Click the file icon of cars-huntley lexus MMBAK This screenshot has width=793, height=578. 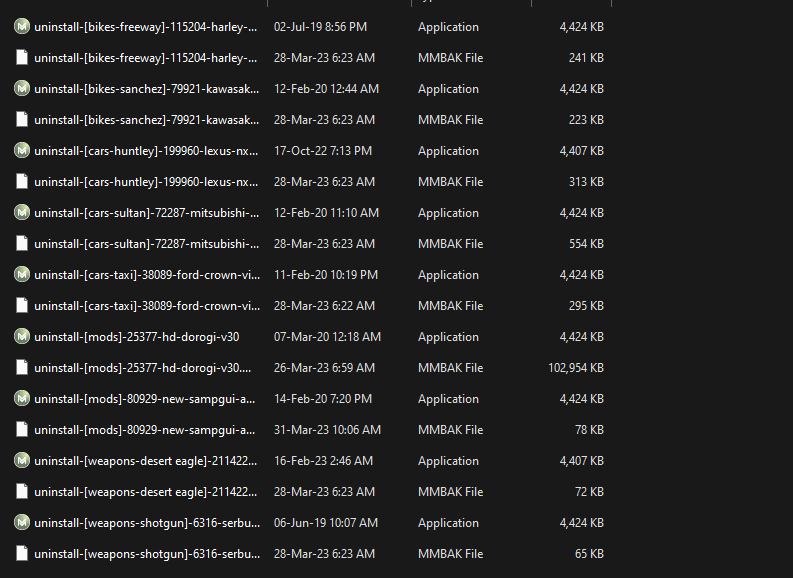pyautogui.click(x=22, y=181)
